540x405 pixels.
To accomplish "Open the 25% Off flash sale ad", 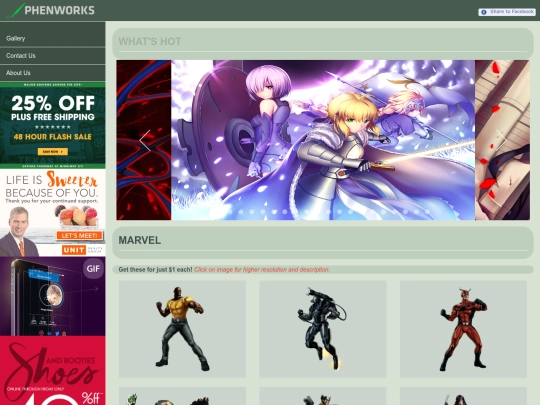I will [x=53, y=125].
